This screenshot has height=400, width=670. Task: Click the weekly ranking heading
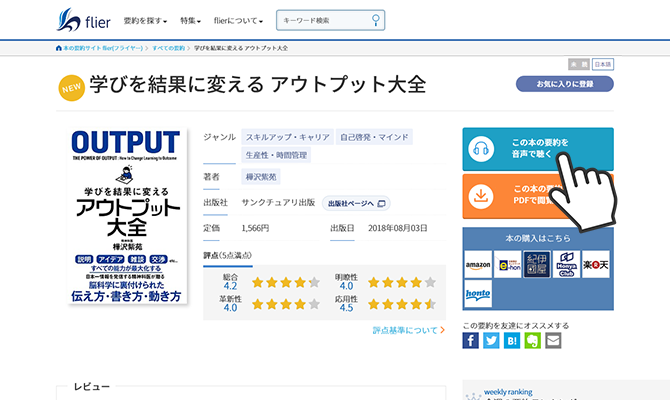point(508,392)
